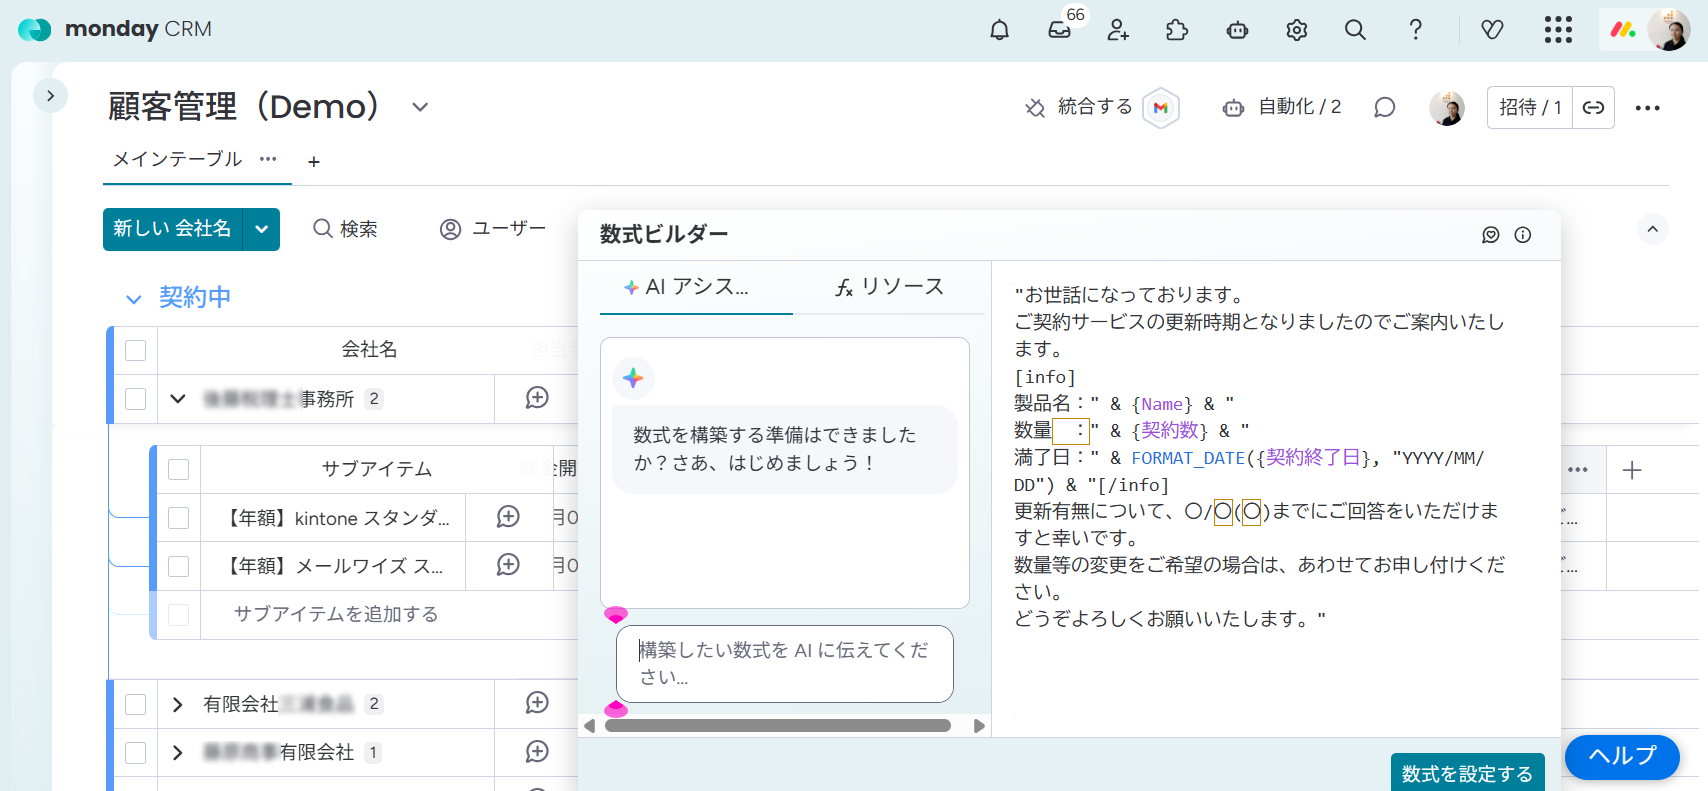Select the AI アシス... tab
This screenshot has width=1708, height=791.
pyautogui.click(x=686, y=287)
